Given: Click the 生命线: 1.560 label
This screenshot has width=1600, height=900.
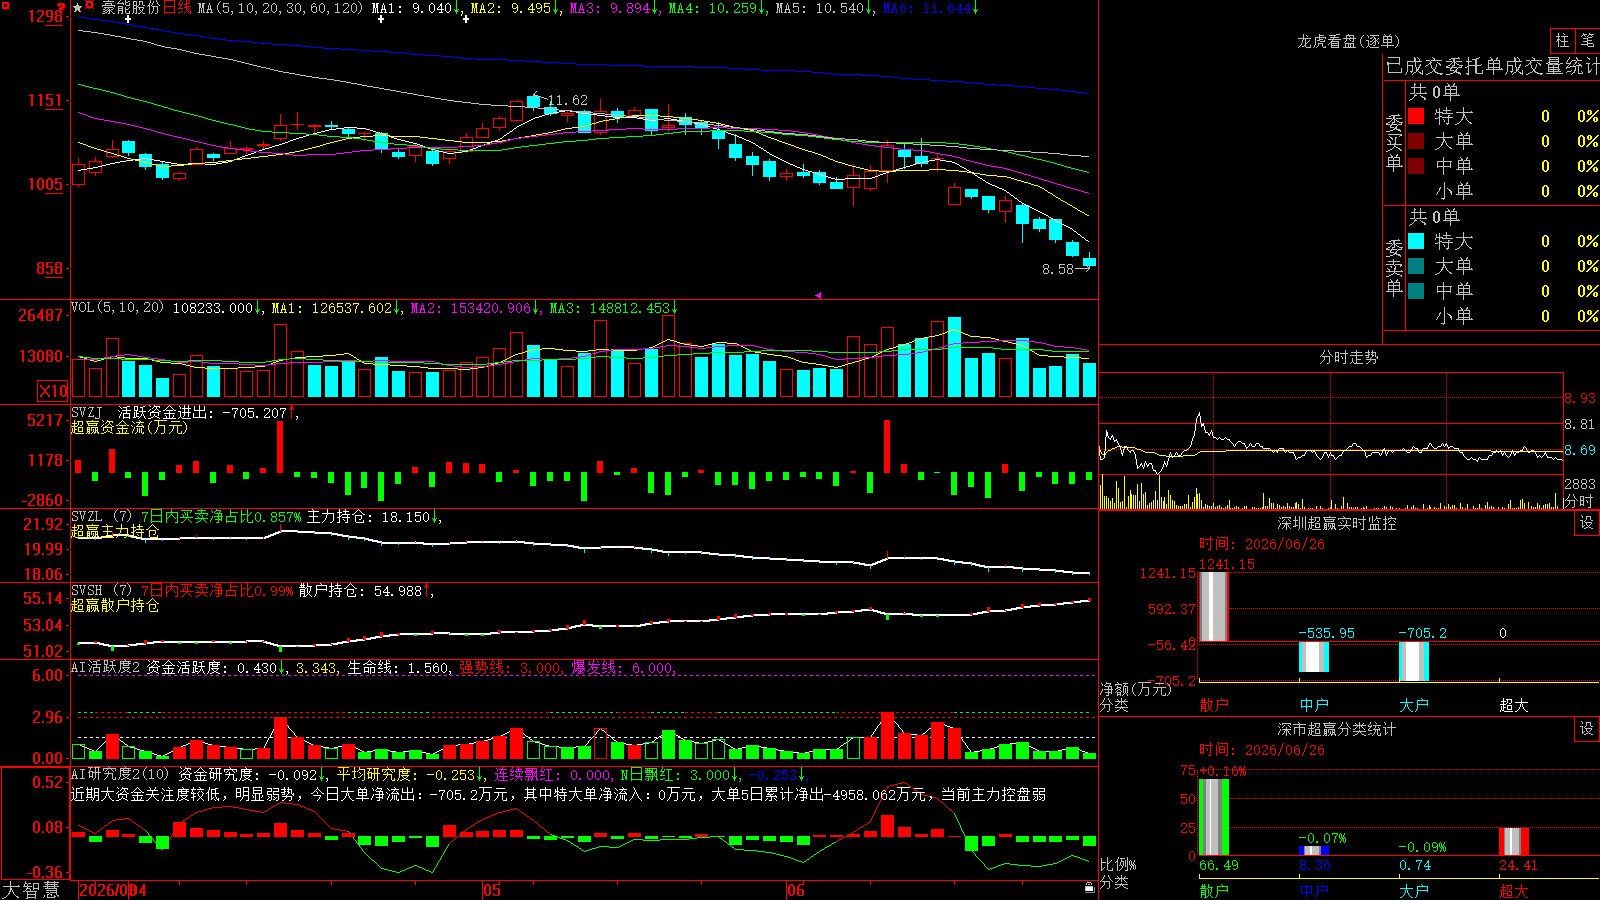Looking at the screenshot, I should [398, 667].
